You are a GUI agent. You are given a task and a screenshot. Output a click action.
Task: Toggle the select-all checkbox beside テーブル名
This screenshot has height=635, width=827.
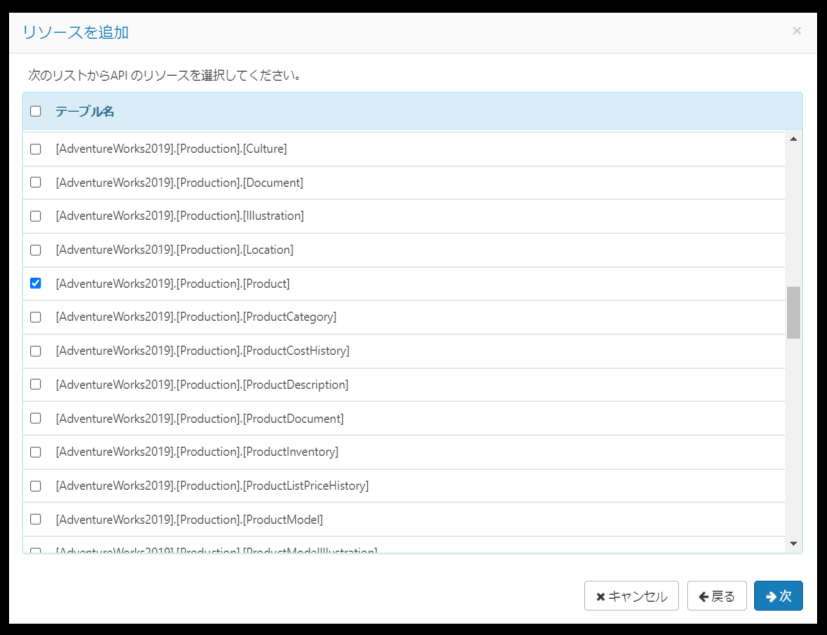(x=35, y=111)
